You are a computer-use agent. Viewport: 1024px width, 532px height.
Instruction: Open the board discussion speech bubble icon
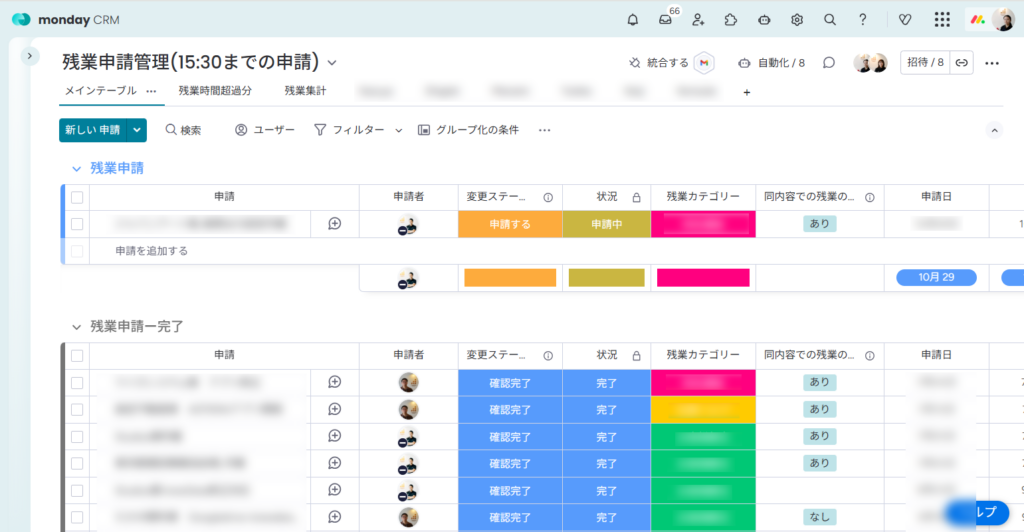click(829, 63)
